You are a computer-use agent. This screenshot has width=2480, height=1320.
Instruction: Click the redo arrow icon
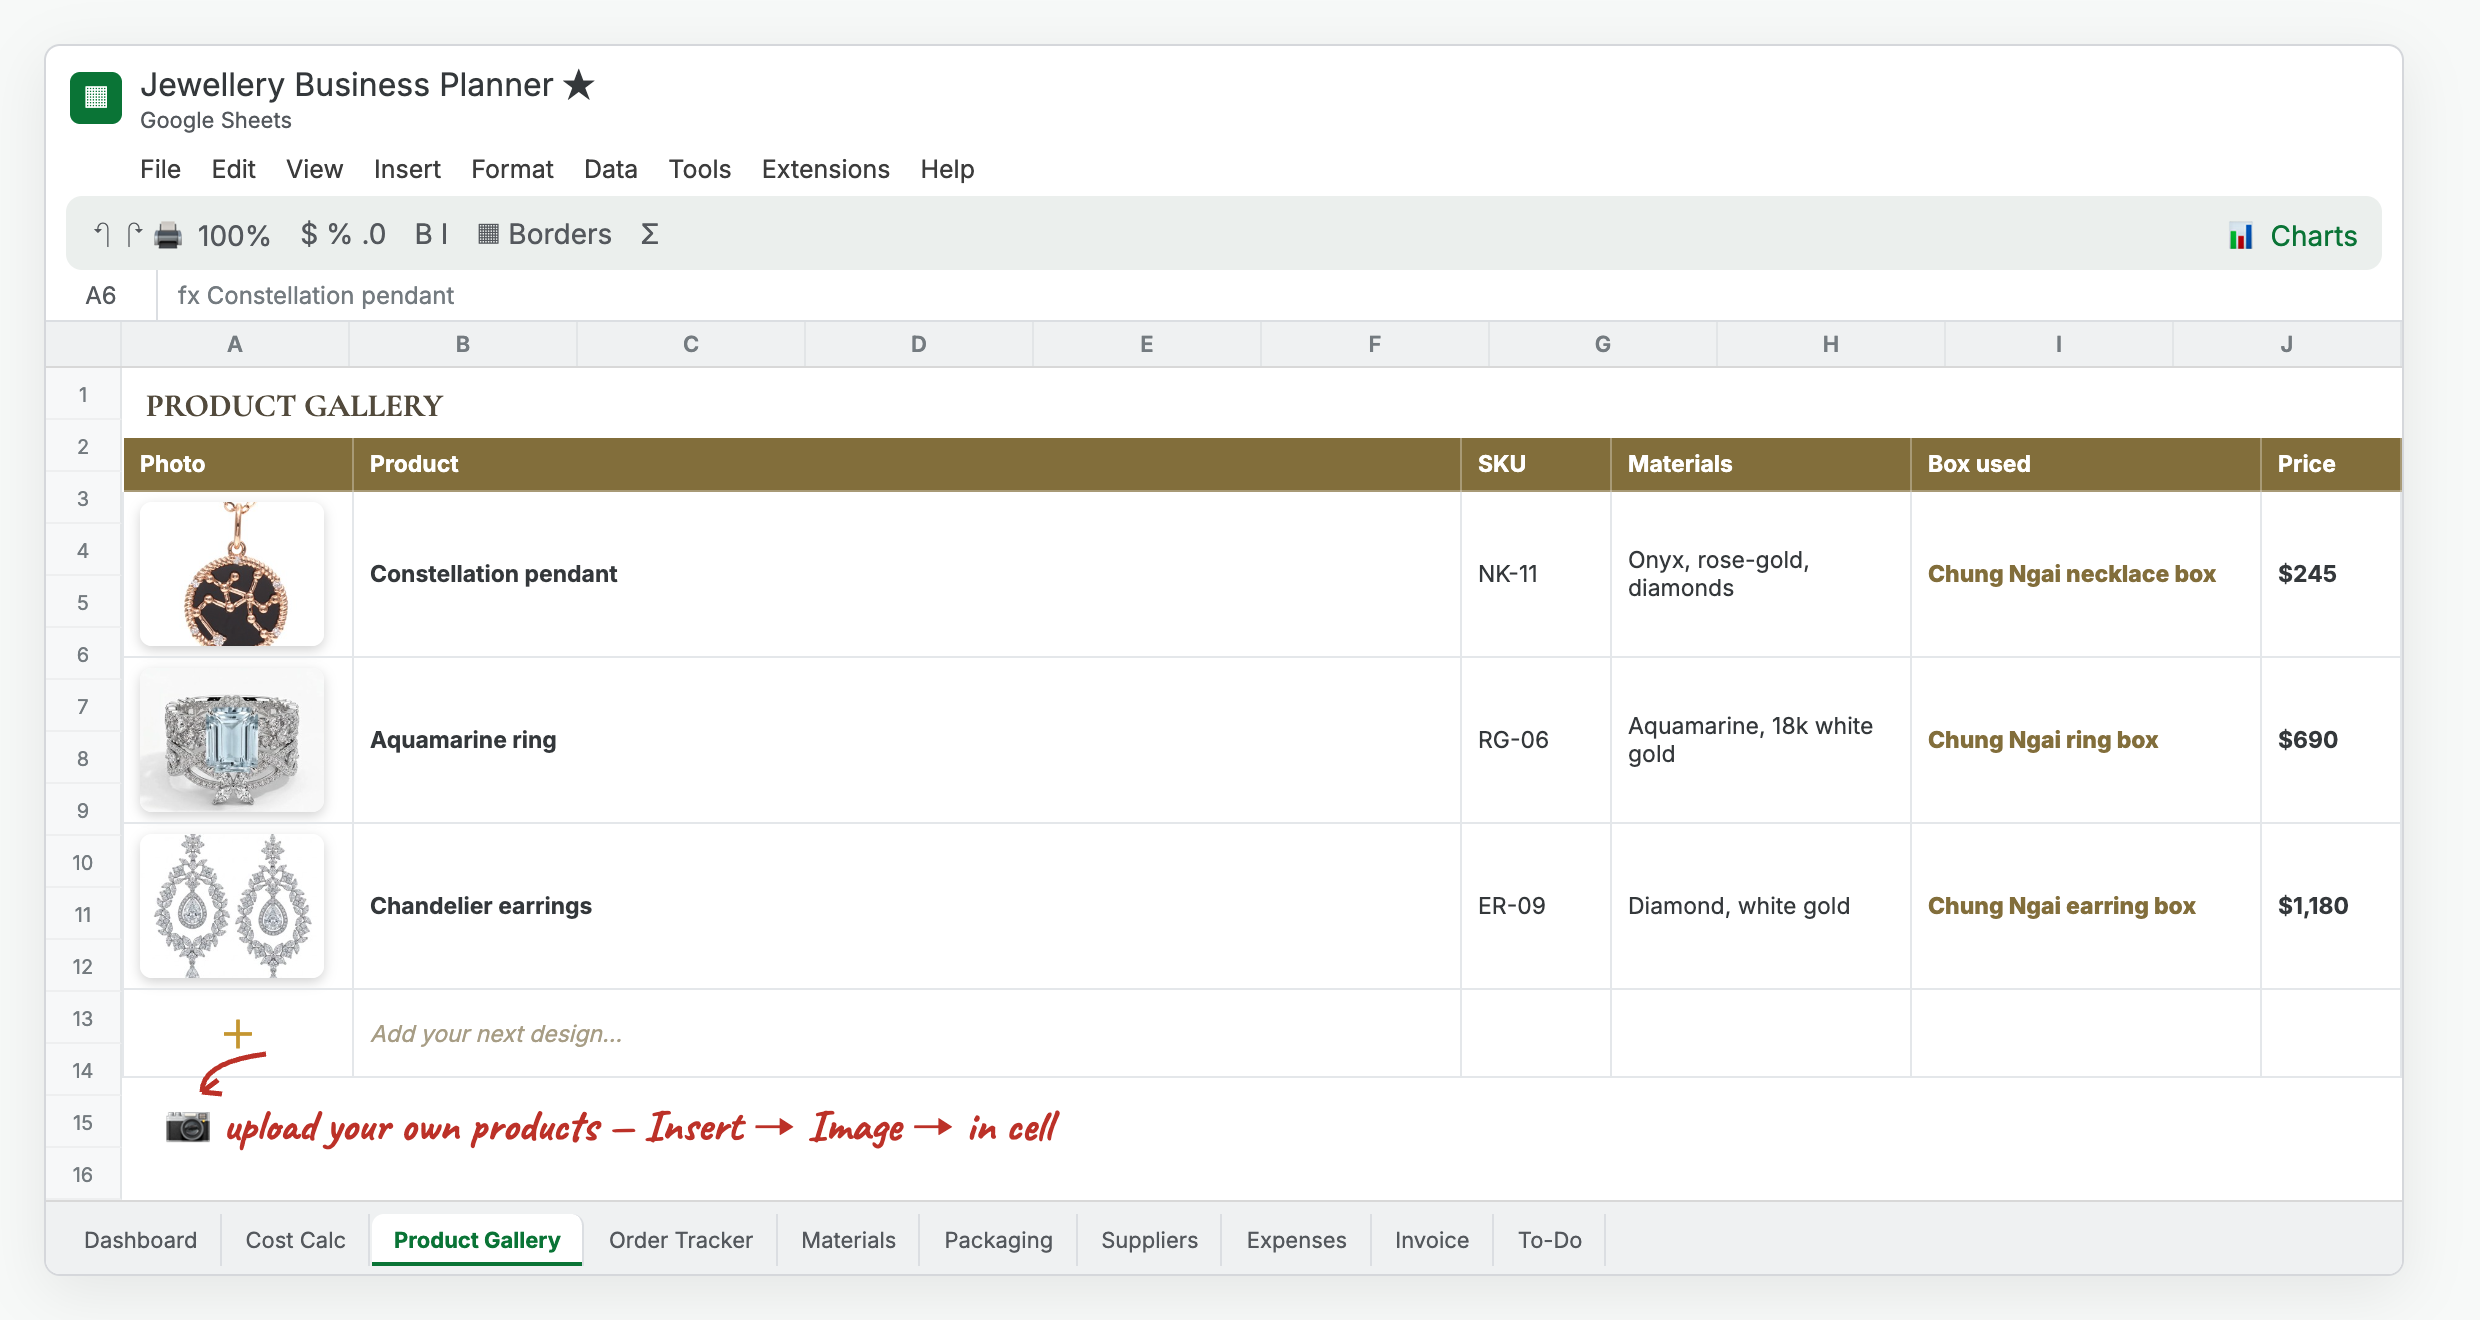click(x=135, y=235)
